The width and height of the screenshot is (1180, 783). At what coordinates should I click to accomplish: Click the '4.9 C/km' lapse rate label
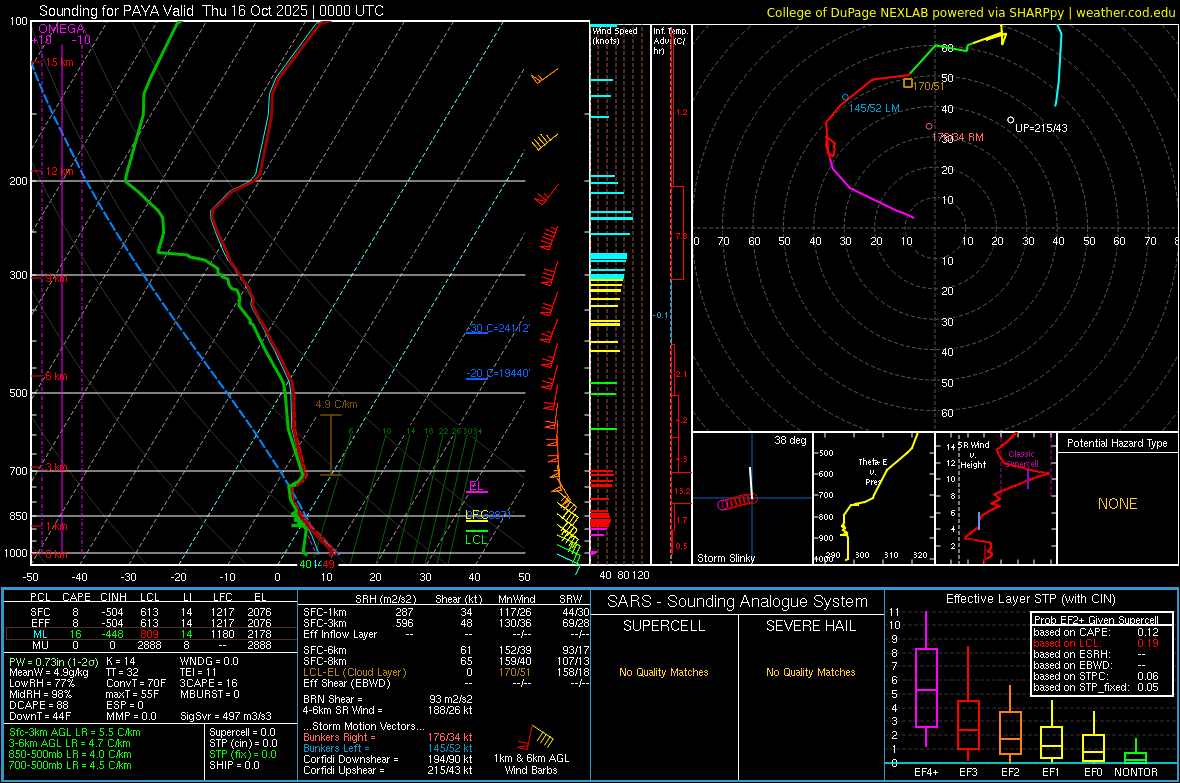pyautogui.click(x=336, y=404)
